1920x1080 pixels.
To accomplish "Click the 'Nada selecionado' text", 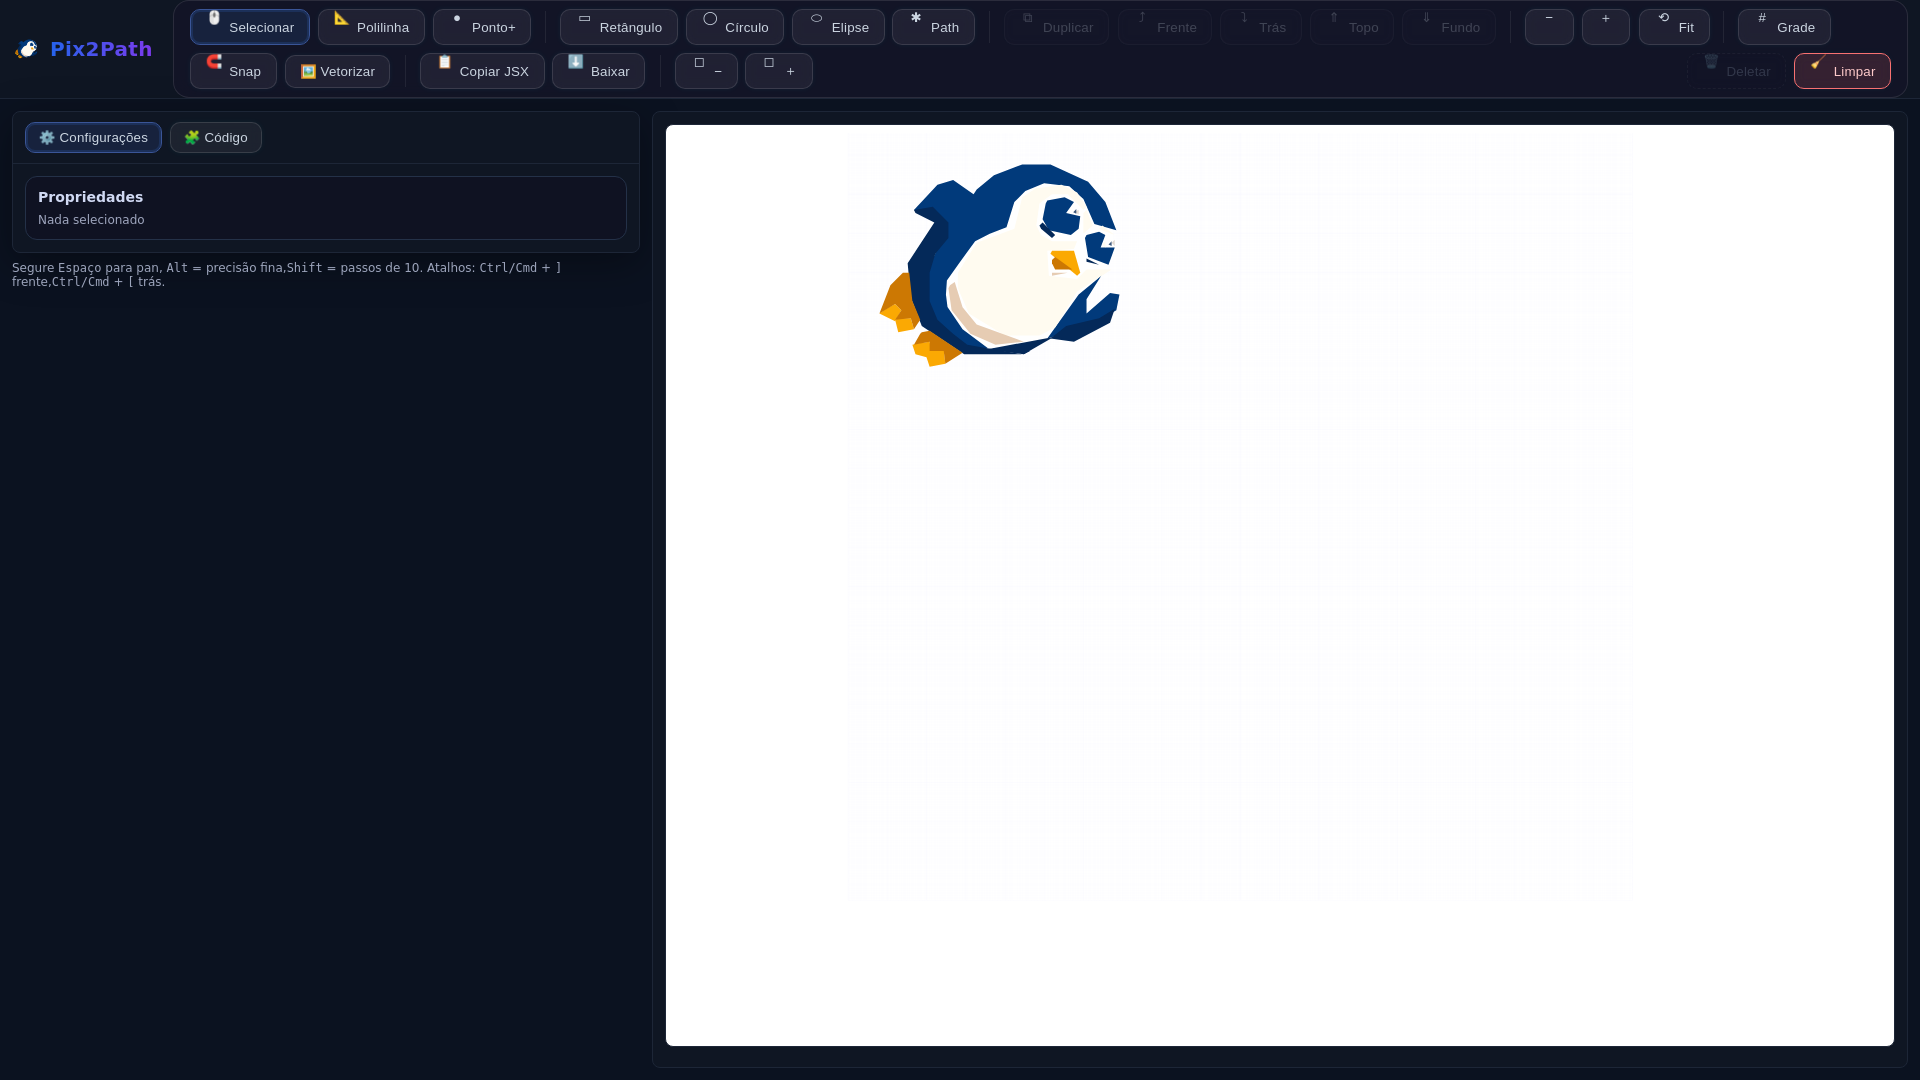I will (91, 220).
